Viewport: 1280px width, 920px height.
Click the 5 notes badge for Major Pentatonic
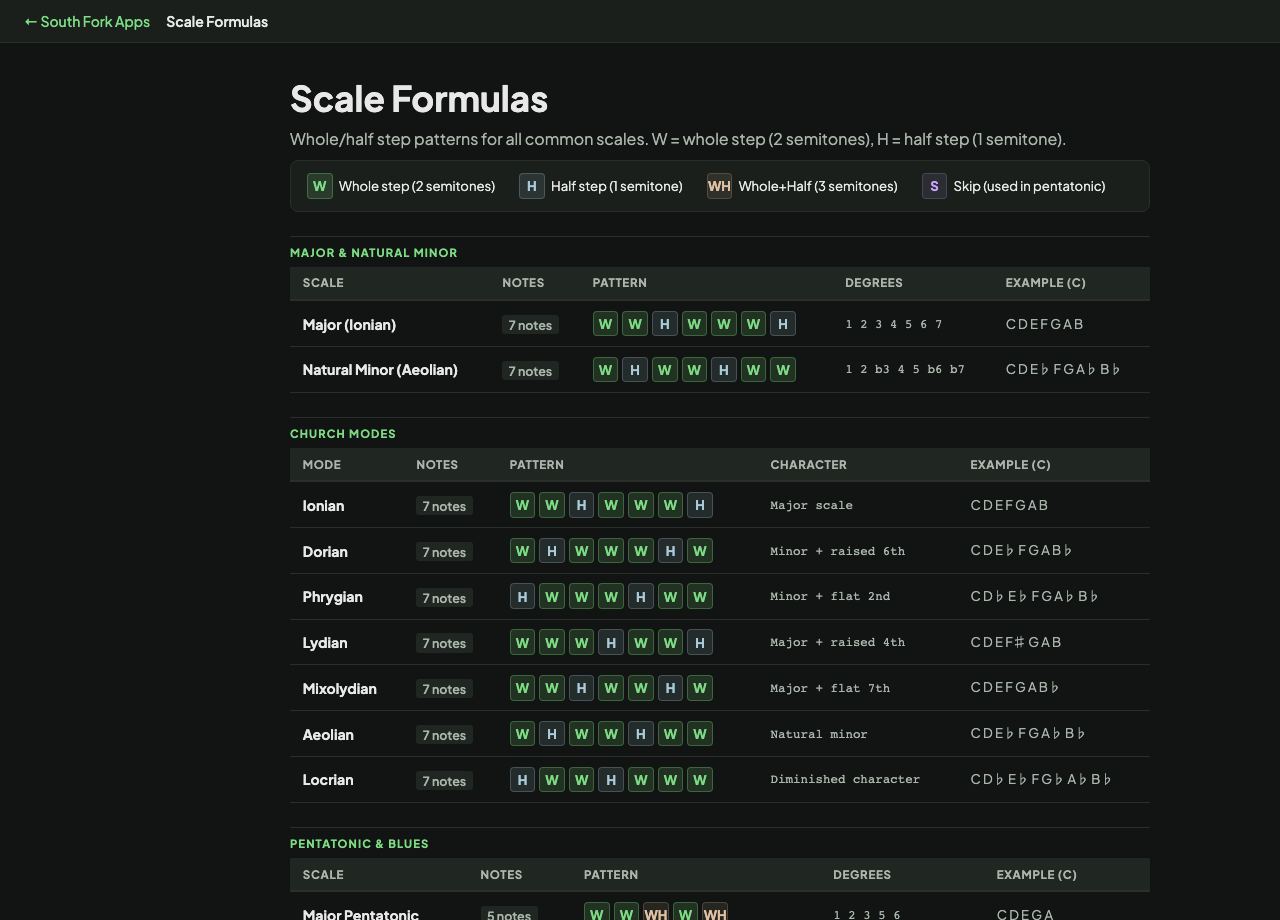pos(508,914)
